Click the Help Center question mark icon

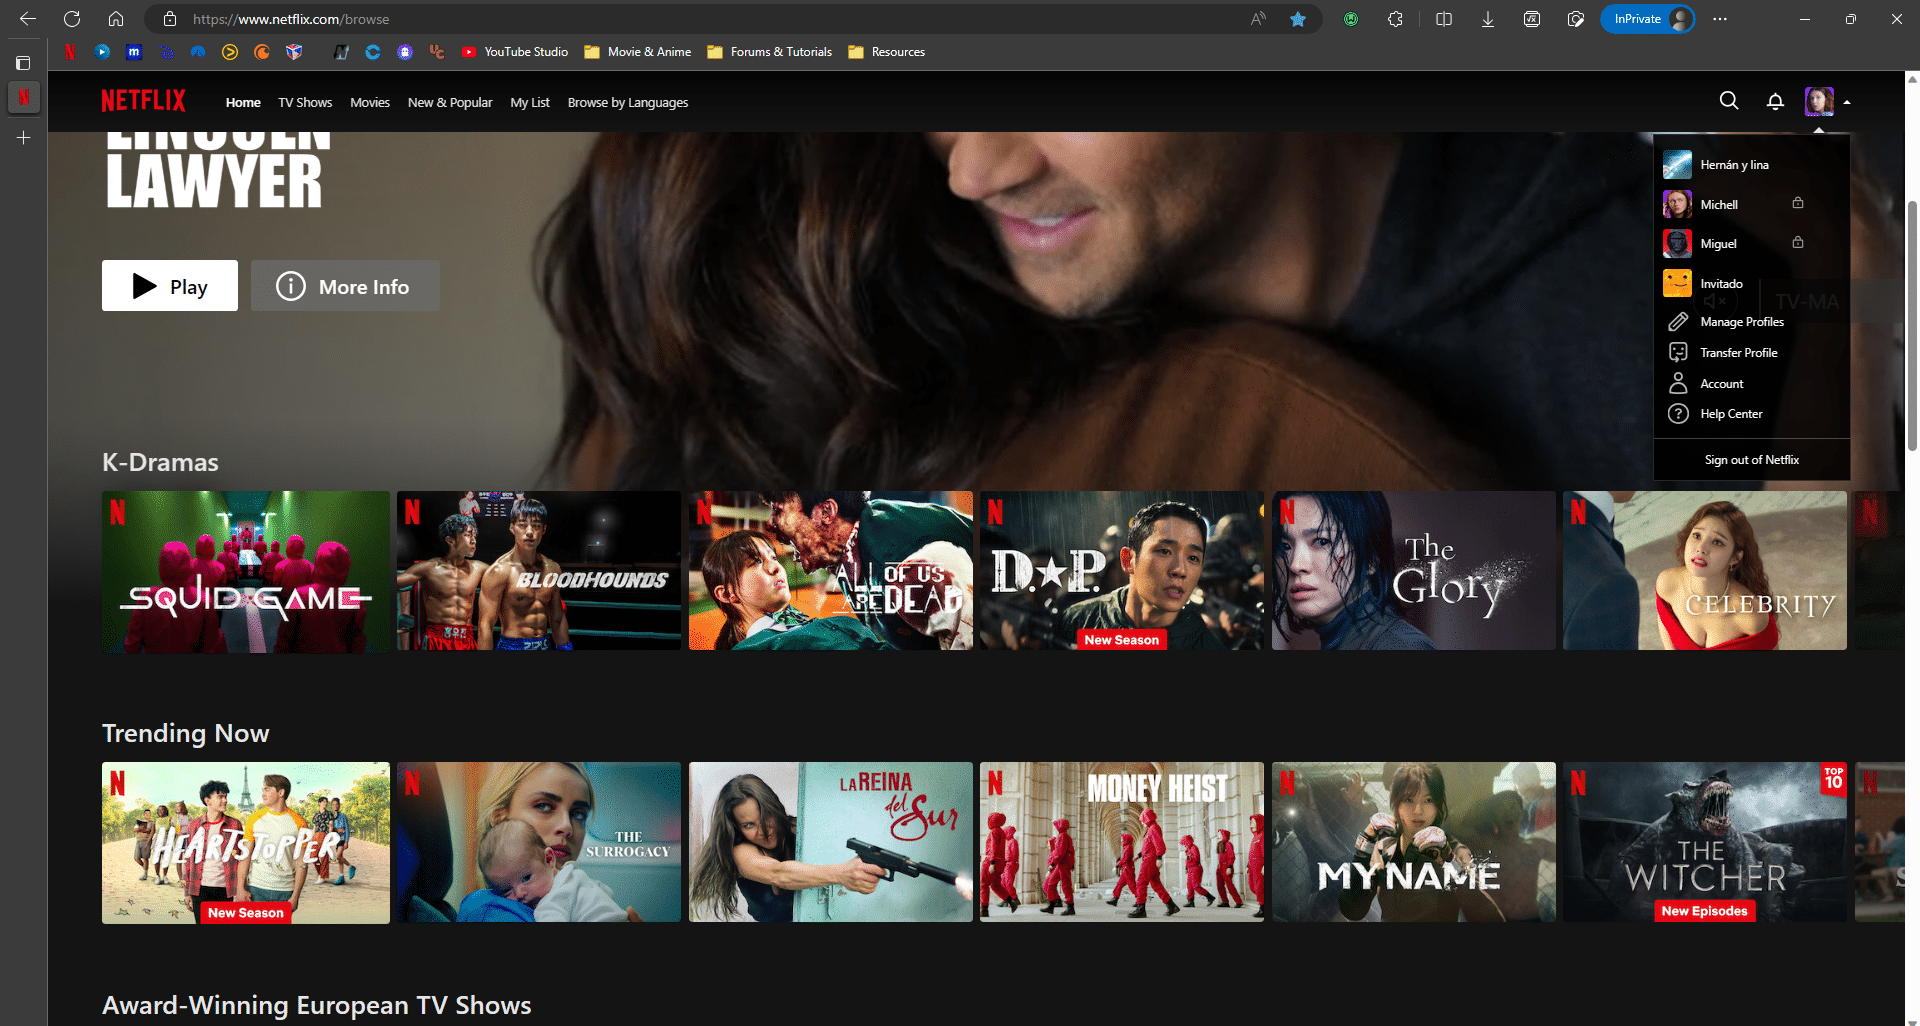[1678, 414]
